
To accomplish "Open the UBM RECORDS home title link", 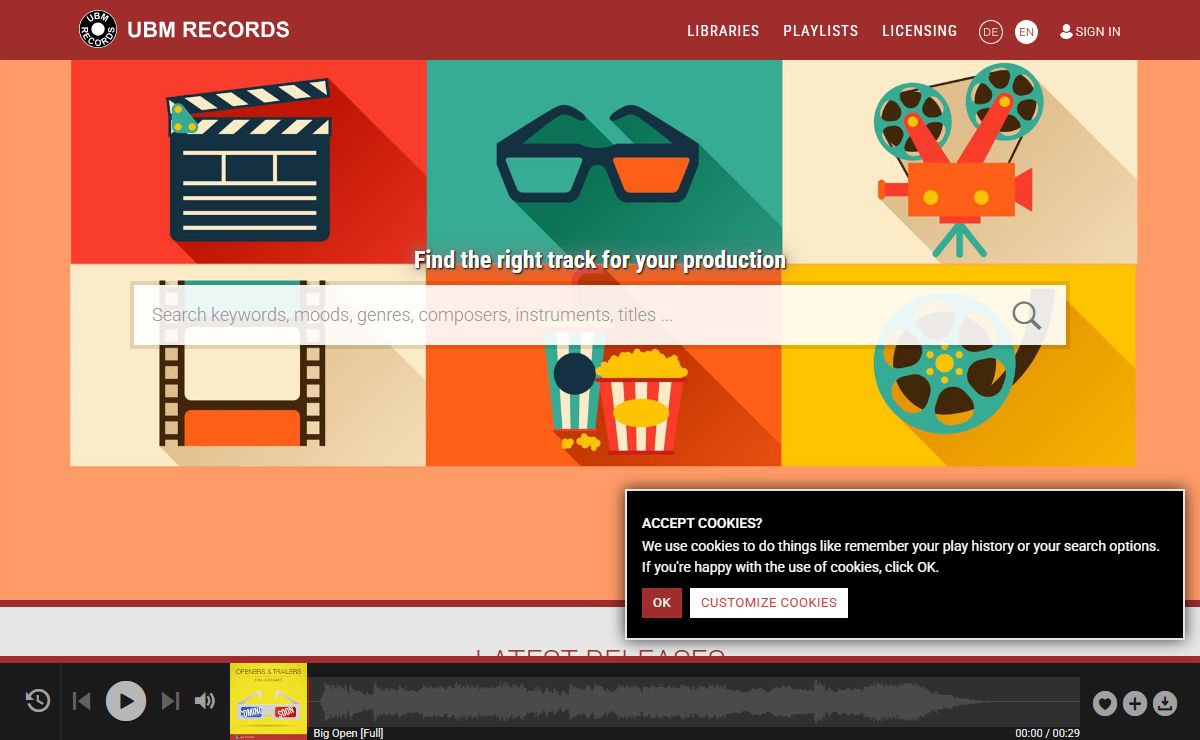I will pyautogui.click(x=208, y=30).
